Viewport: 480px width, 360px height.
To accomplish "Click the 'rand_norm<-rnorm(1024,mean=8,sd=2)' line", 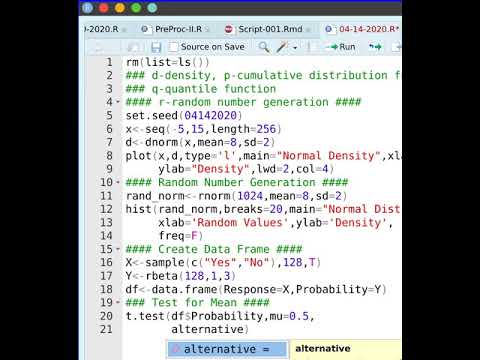I will tap(236, 196).
